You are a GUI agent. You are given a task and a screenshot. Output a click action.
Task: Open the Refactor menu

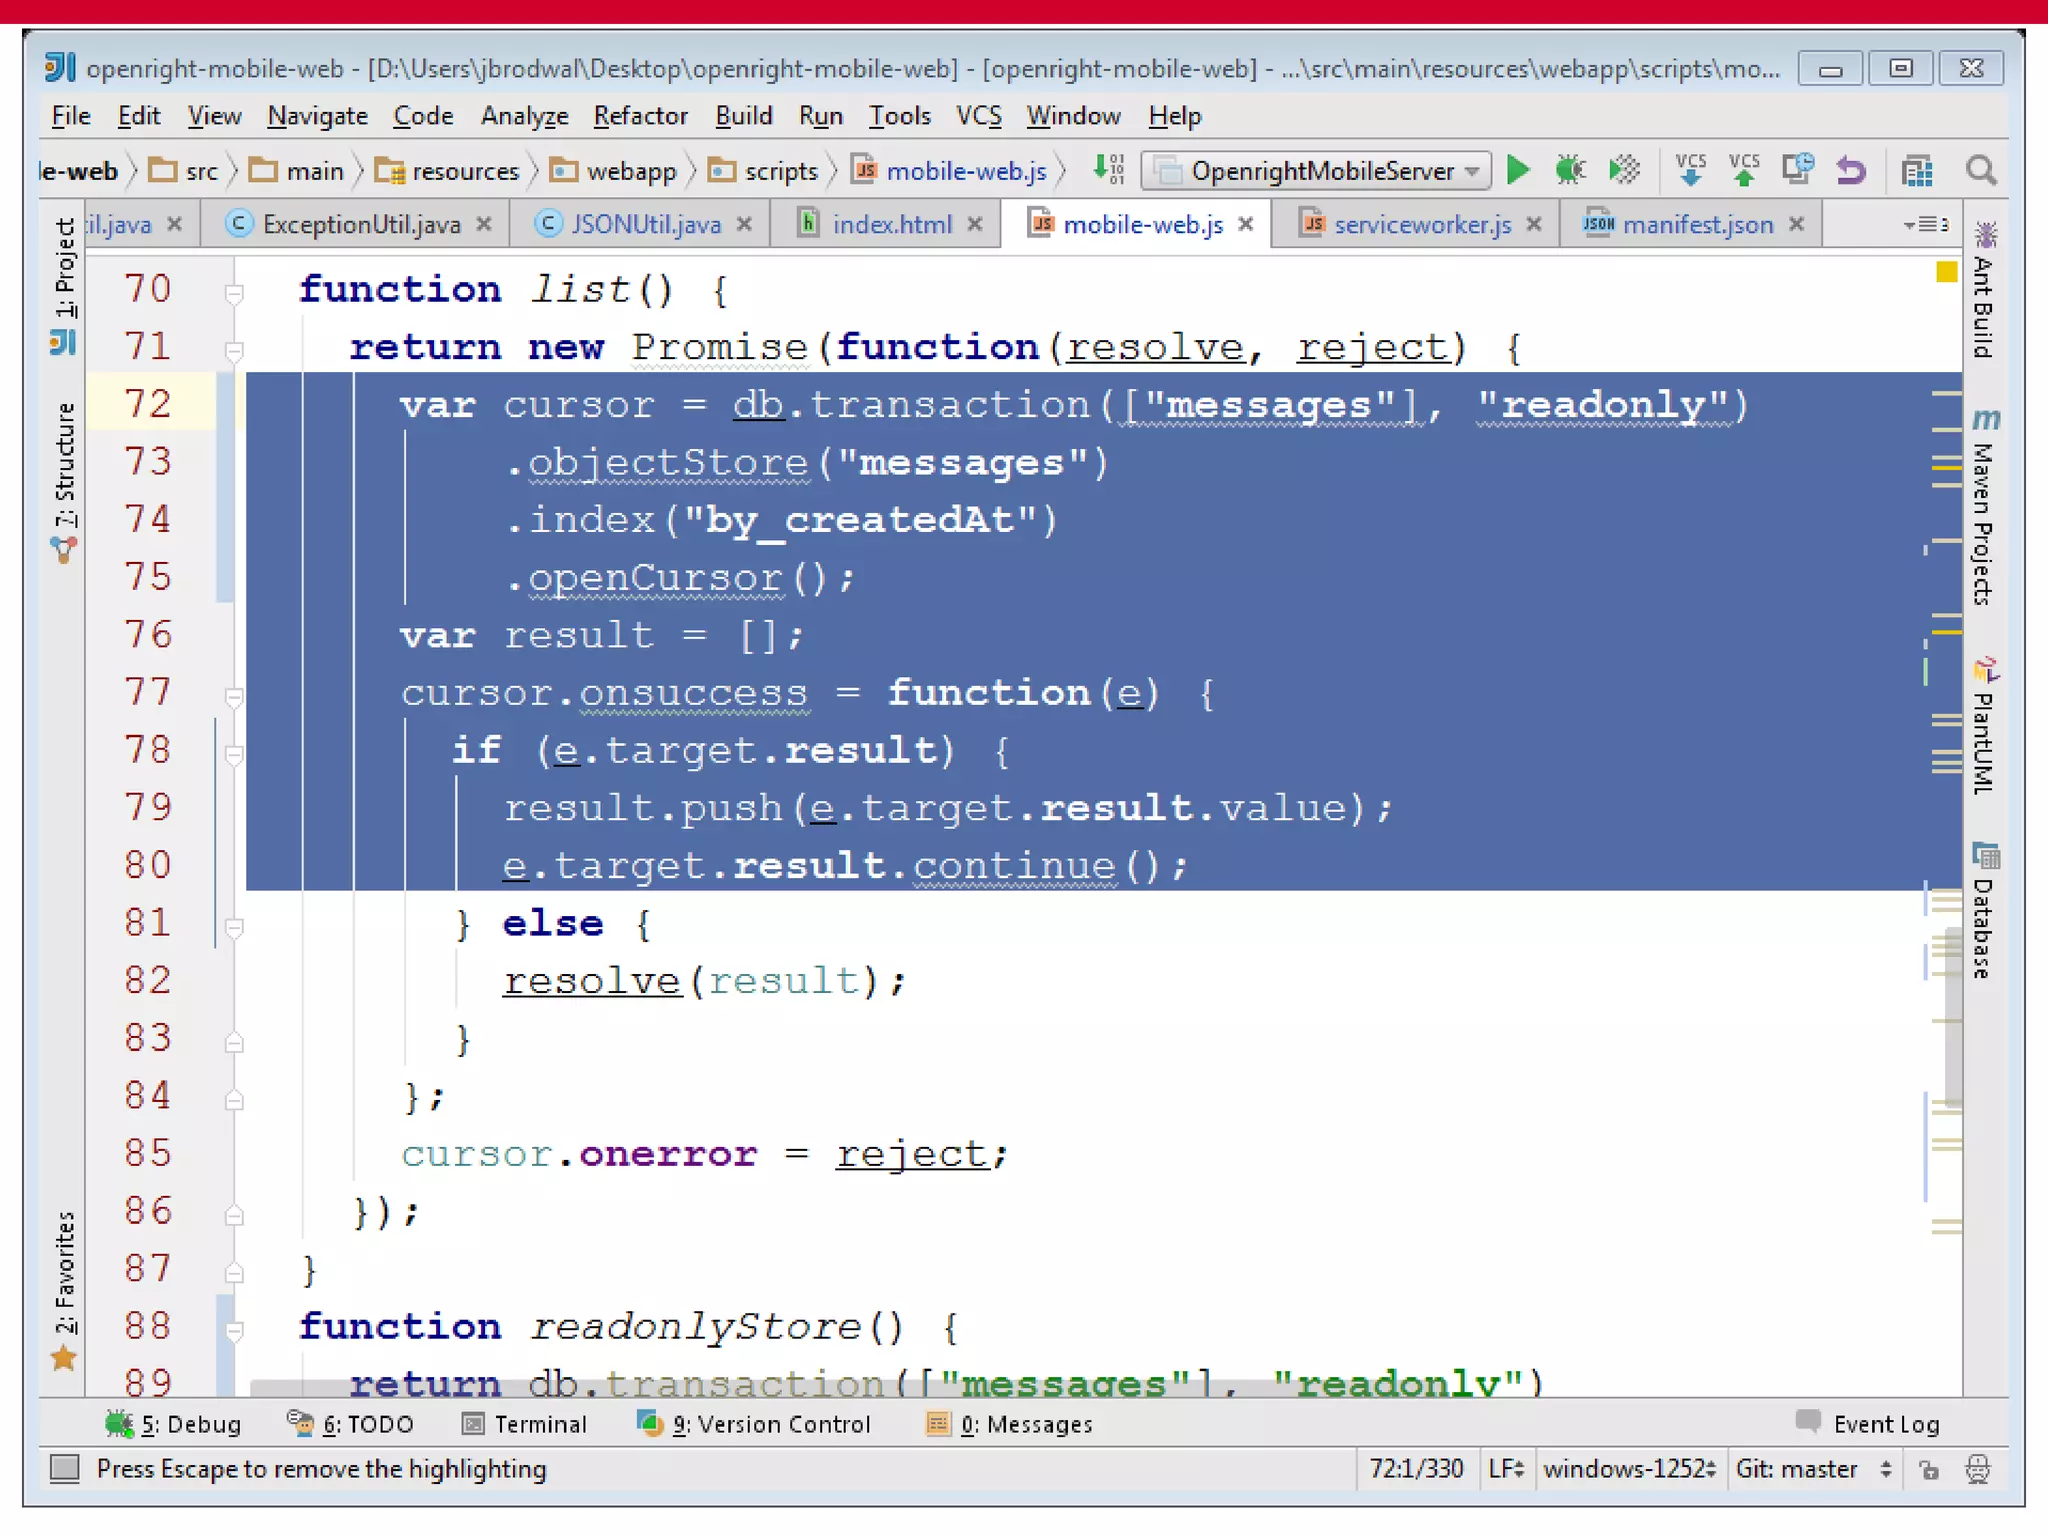point(640,116)
